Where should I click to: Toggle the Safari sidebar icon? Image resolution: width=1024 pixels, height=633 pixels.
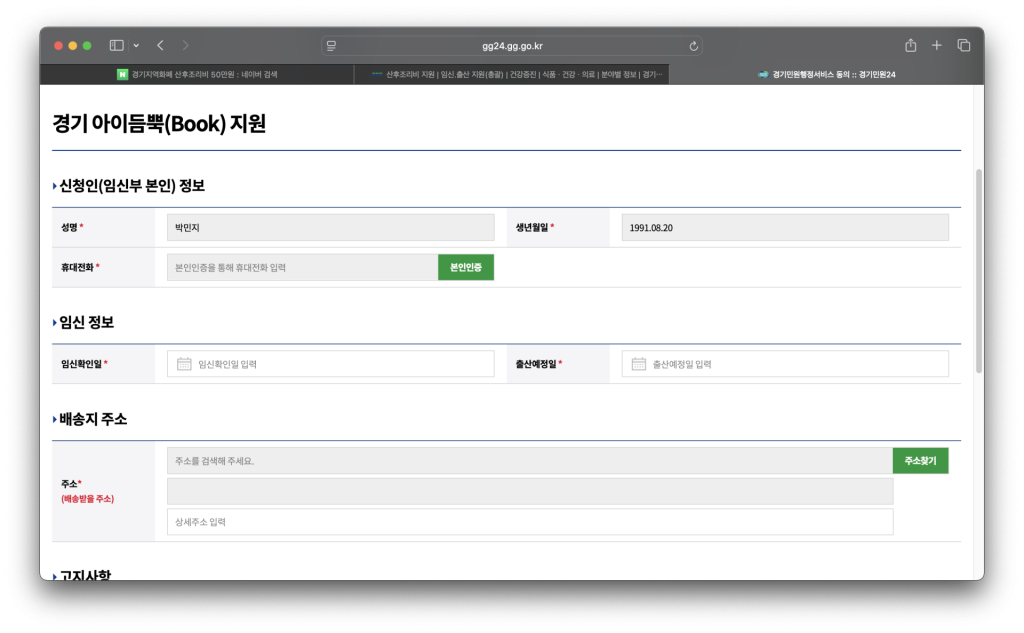(116, 45)
